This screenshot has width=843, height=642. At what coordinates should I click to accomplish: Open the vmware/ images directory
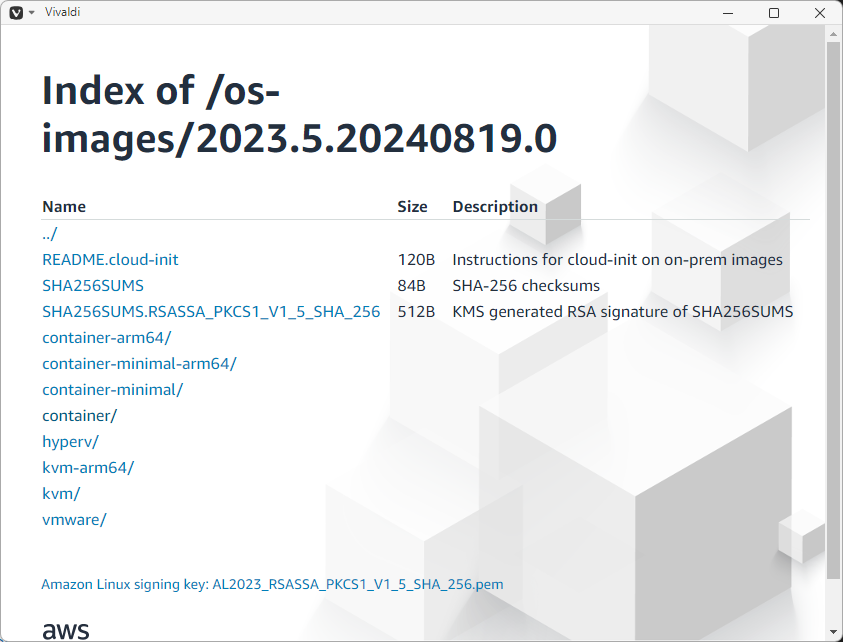pos(74,519)
